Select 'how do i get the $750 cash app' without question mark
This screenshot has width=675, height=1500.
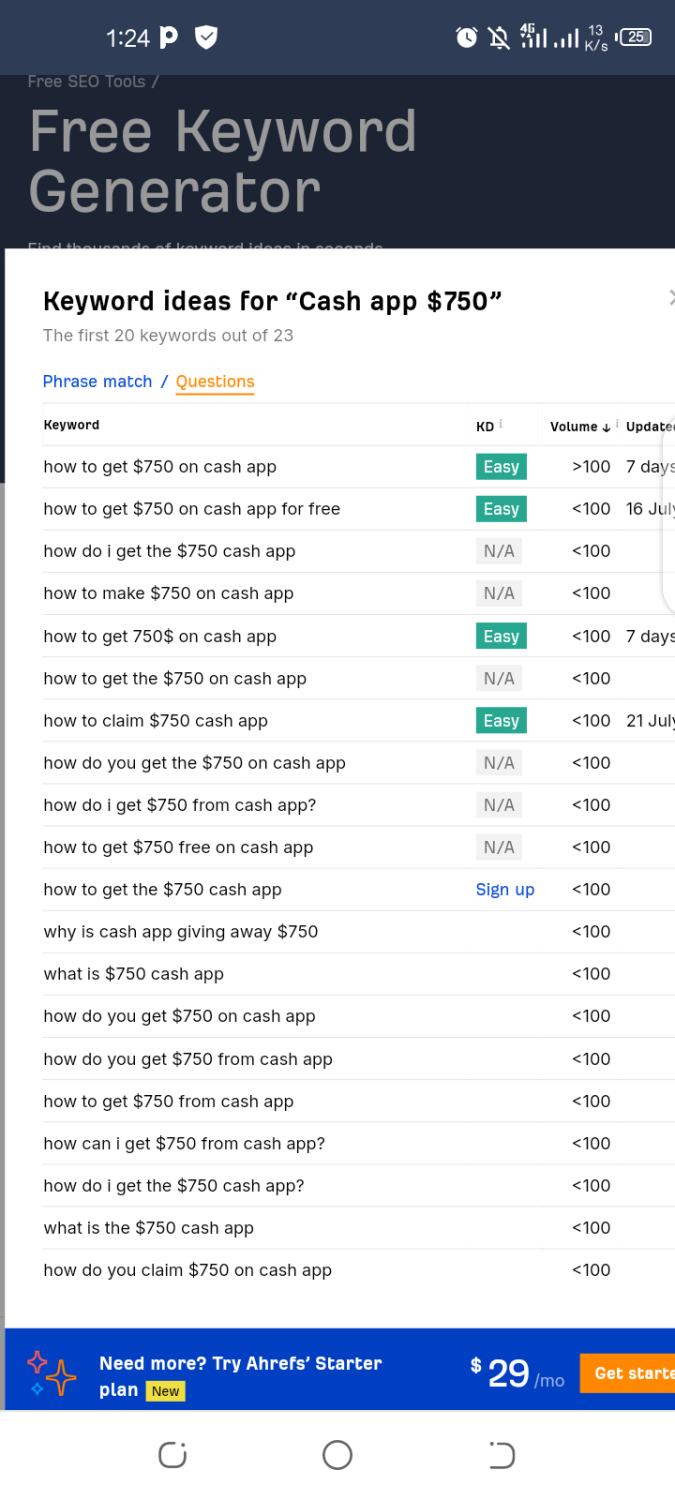169,551
